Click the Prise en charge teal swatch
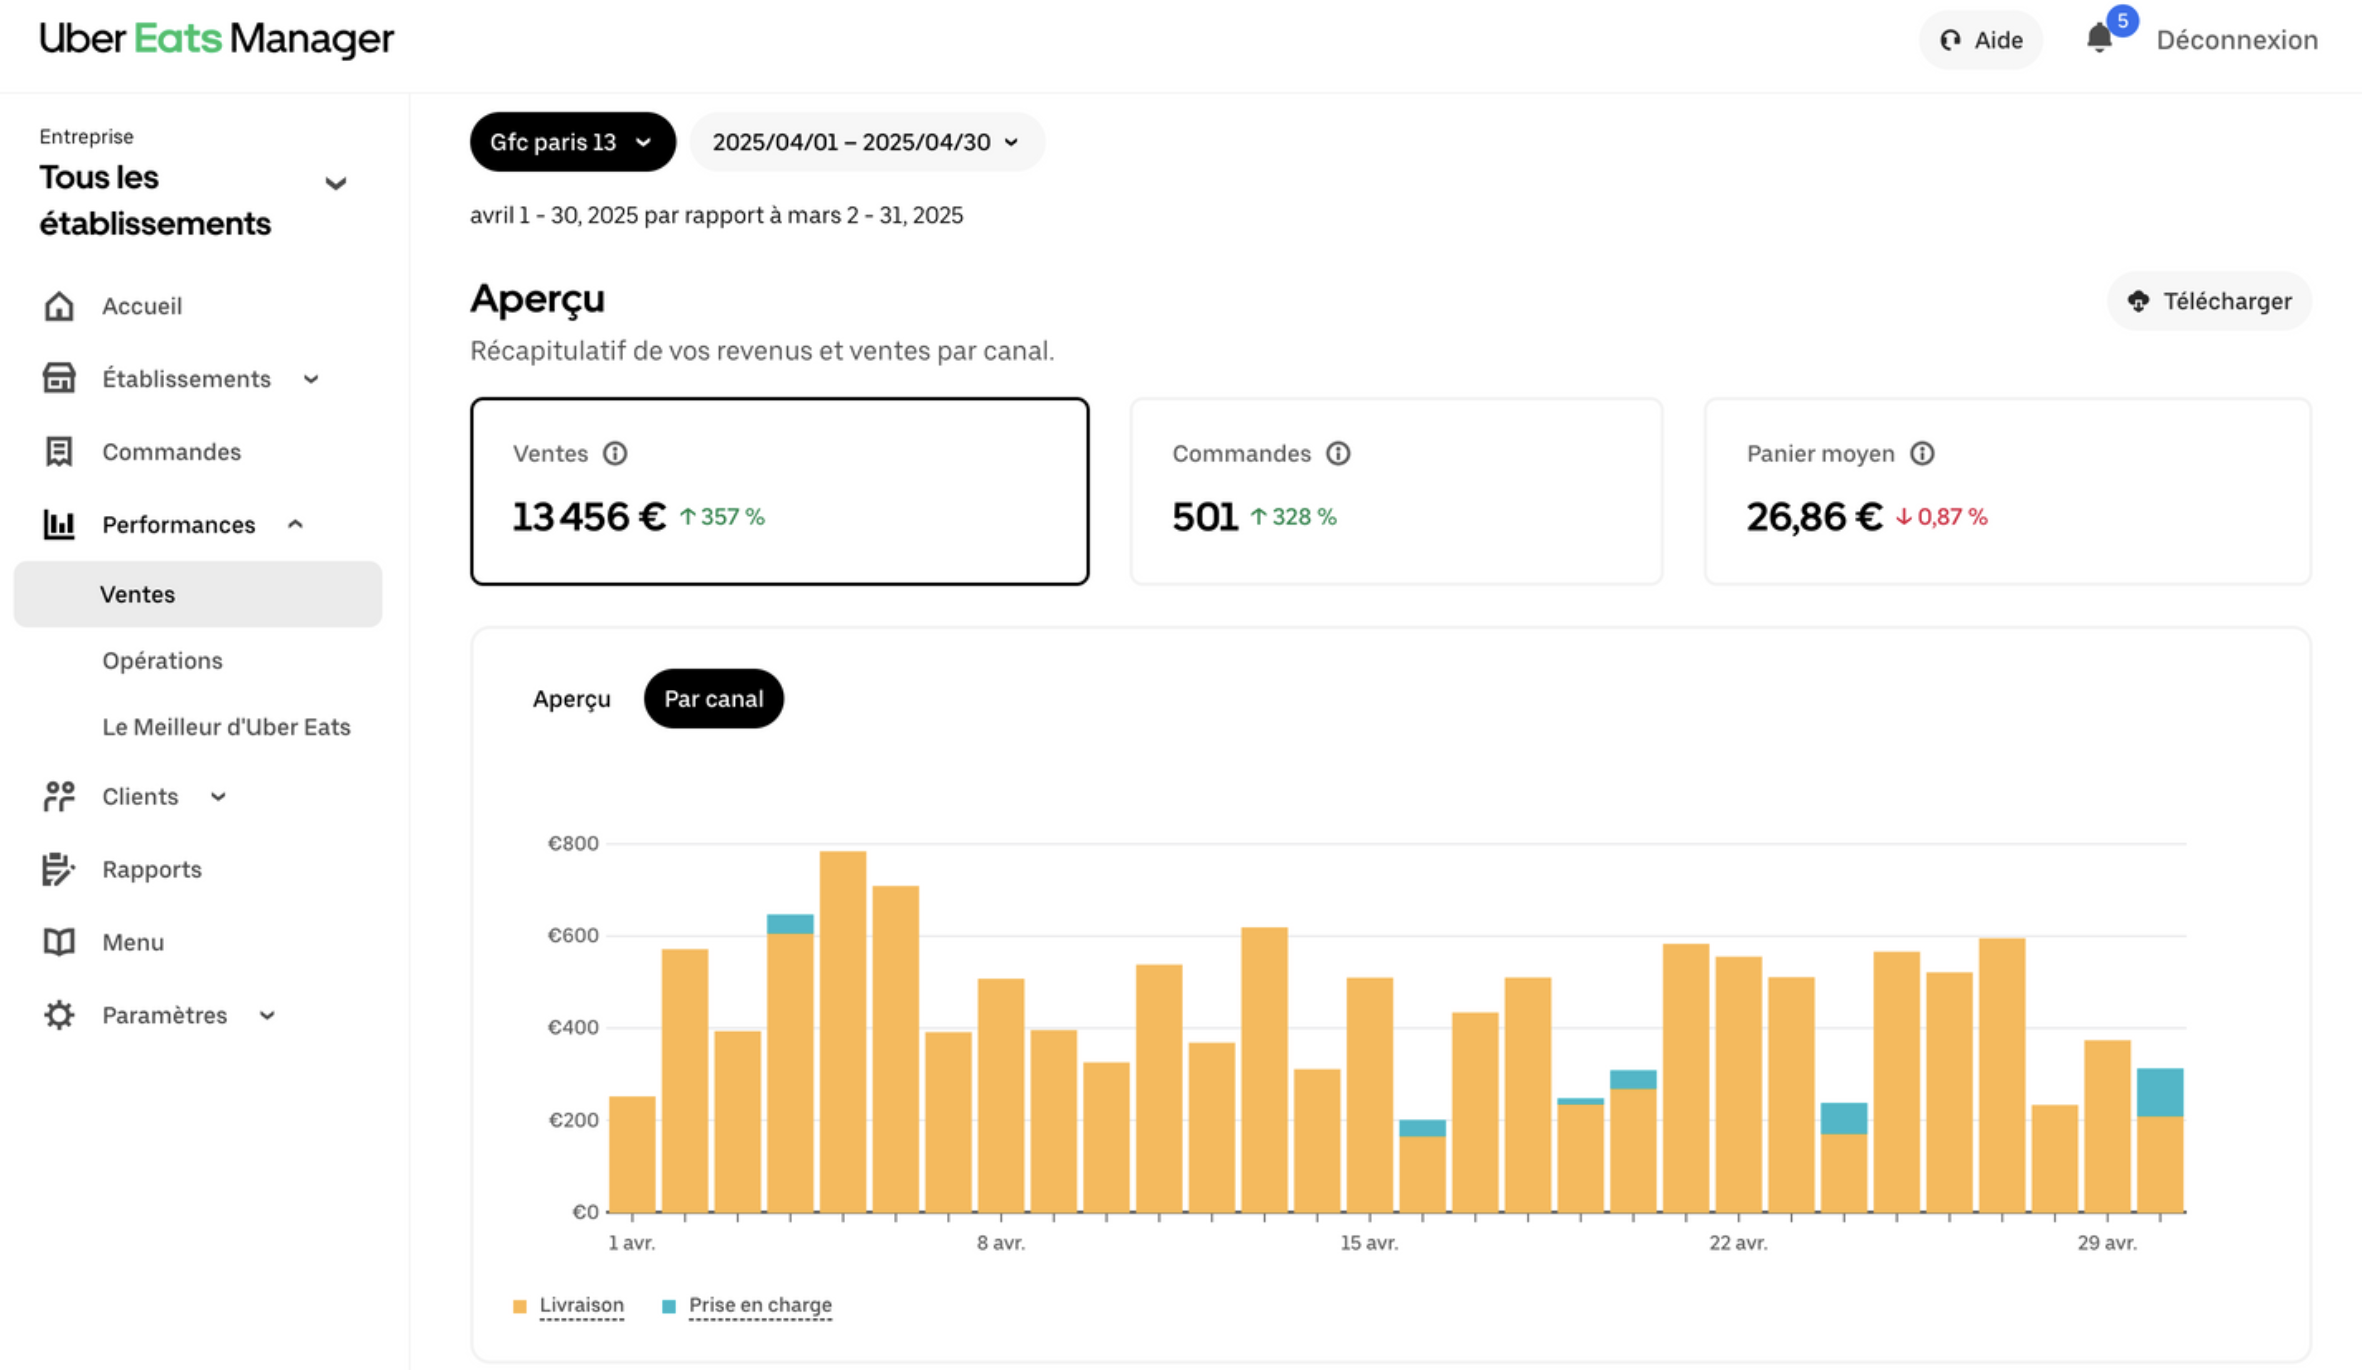The height and width of the screenshot is (1370, 2362). (669, 1306)
